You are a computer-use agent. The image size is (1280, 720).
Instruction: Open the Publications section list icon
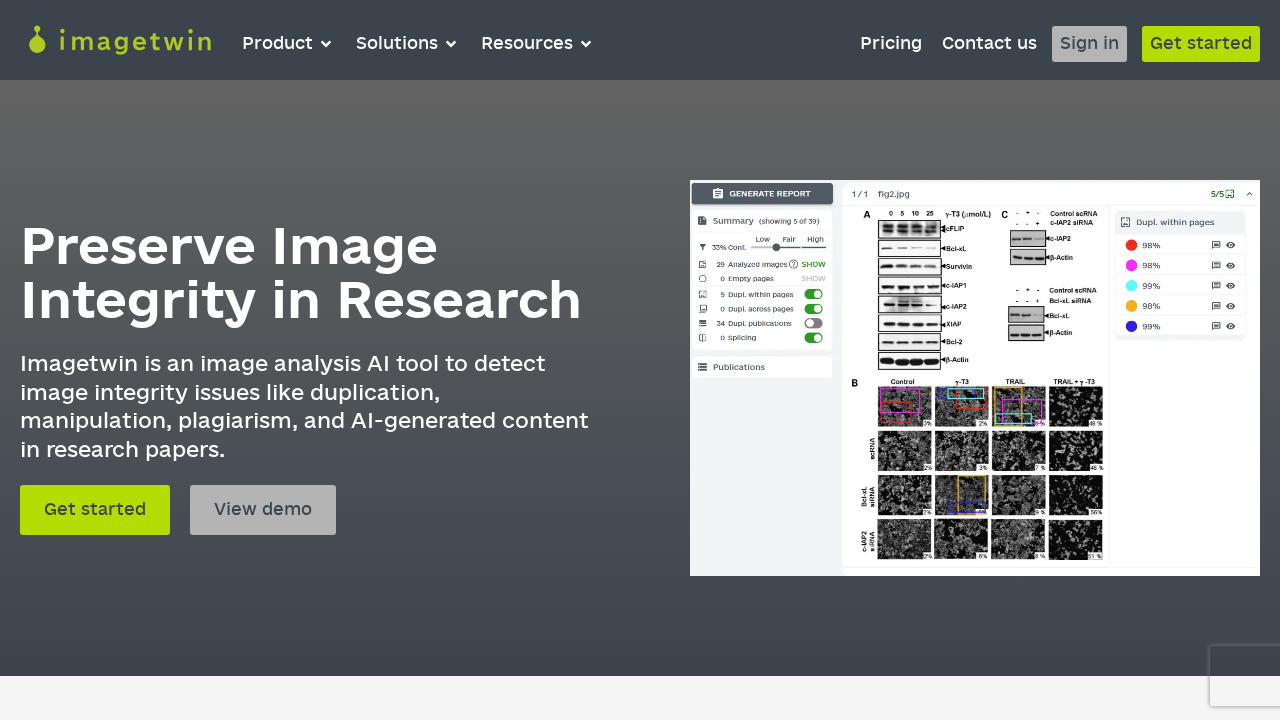703,366
